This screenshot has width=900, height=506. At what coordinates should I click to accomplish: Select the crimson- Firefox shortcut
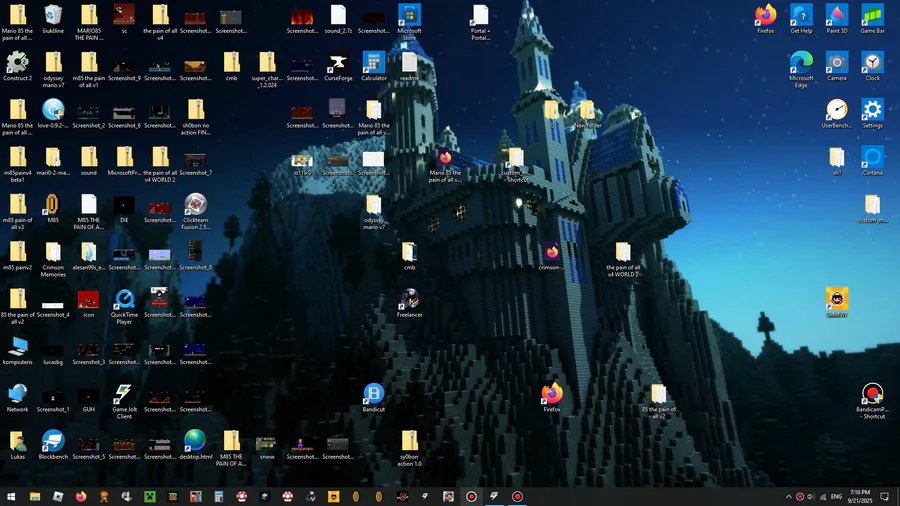click(552, 252)
